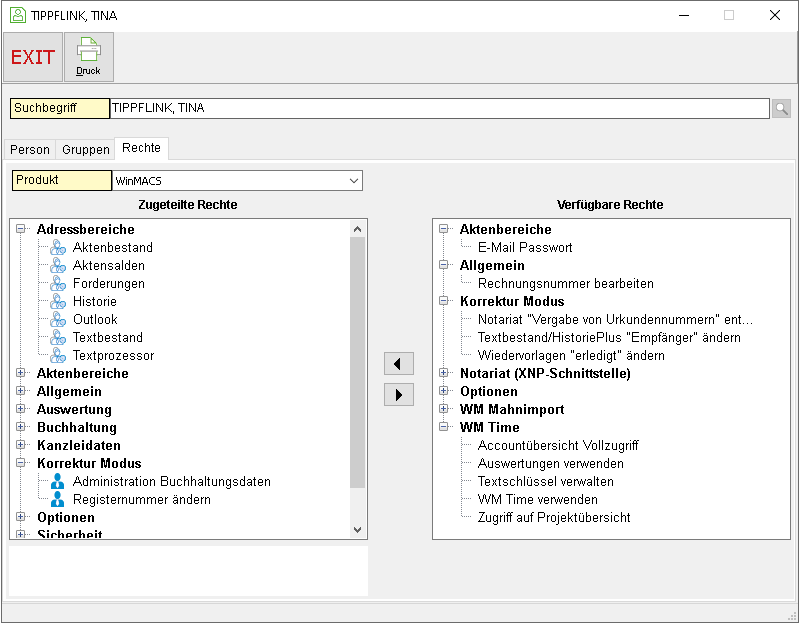Switch to the Gruppen tab

[x=86, y=149]
